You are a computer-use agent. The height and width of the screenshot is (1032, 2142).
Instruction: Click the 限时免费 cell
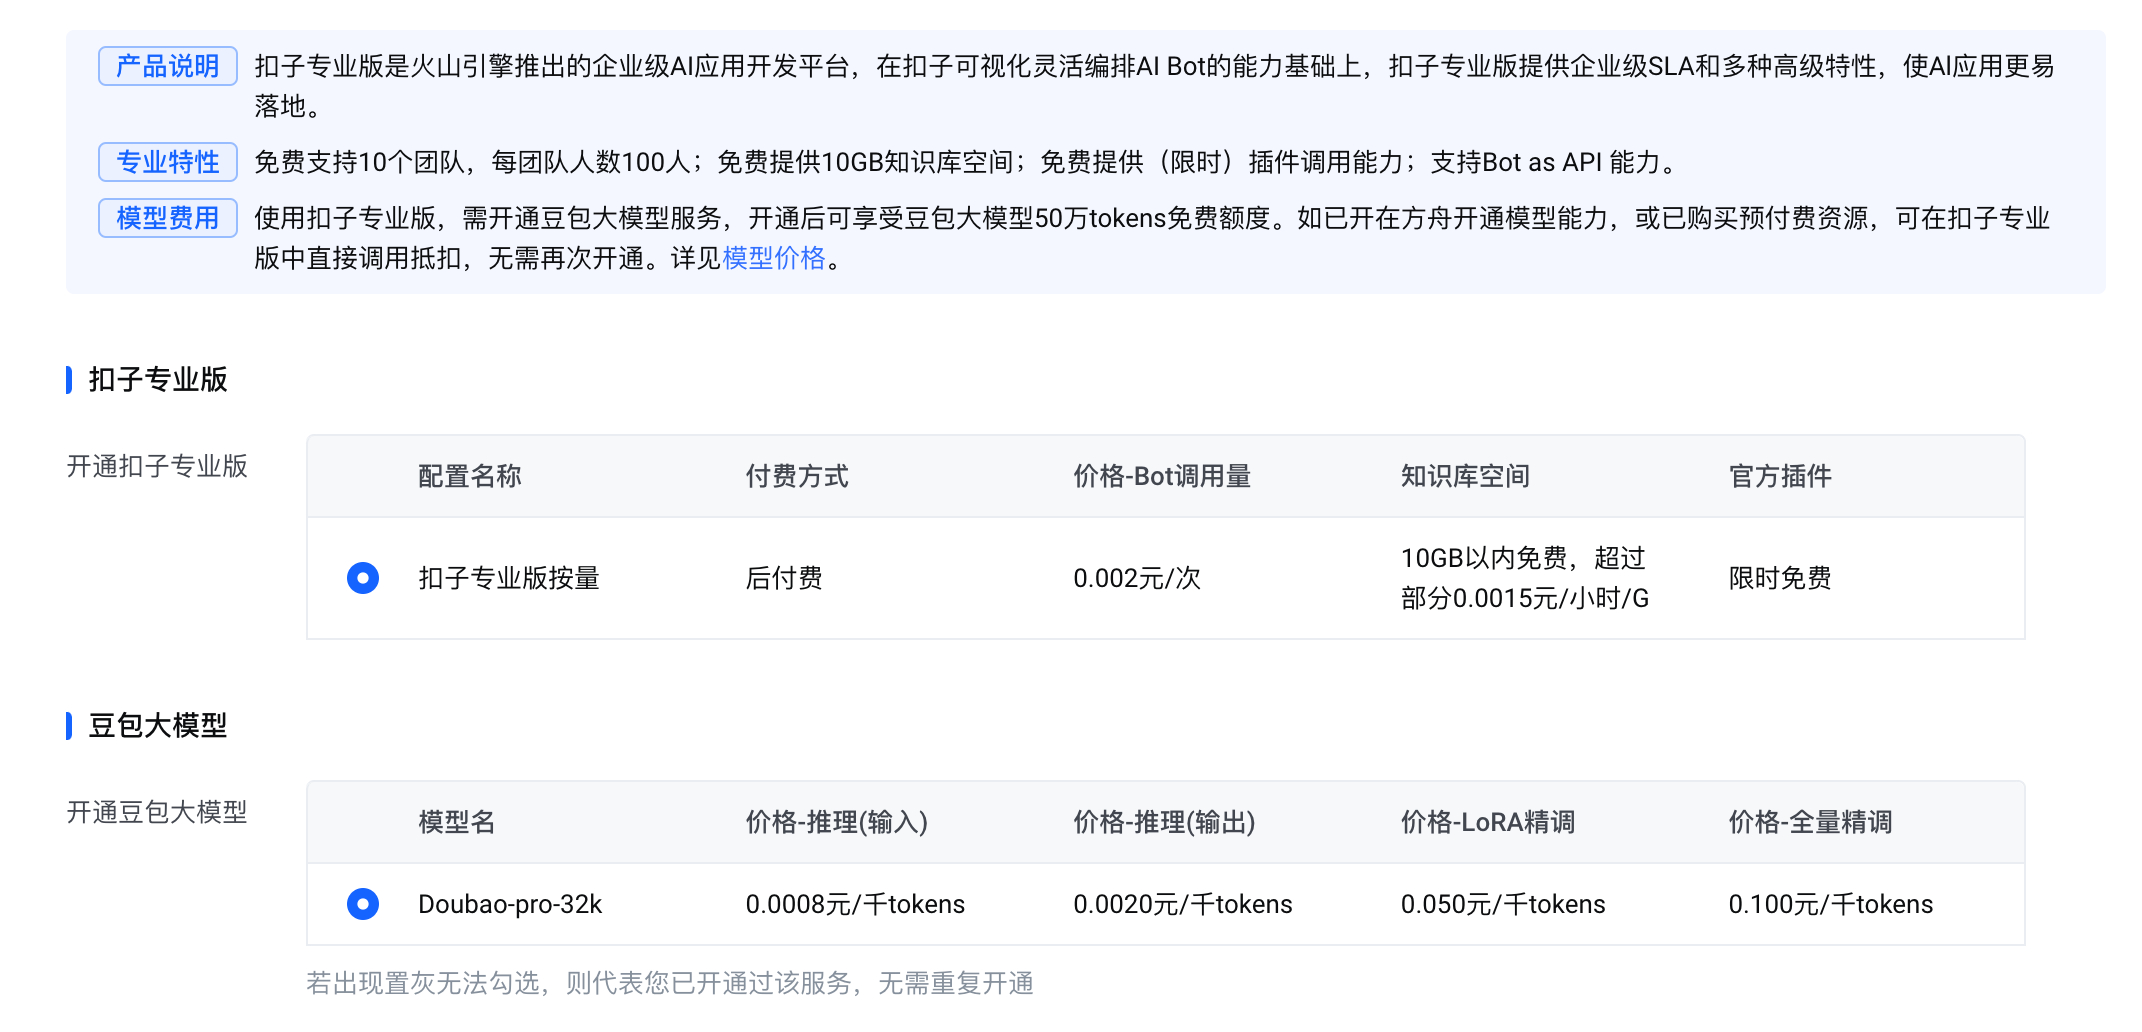pos(1780,578)
